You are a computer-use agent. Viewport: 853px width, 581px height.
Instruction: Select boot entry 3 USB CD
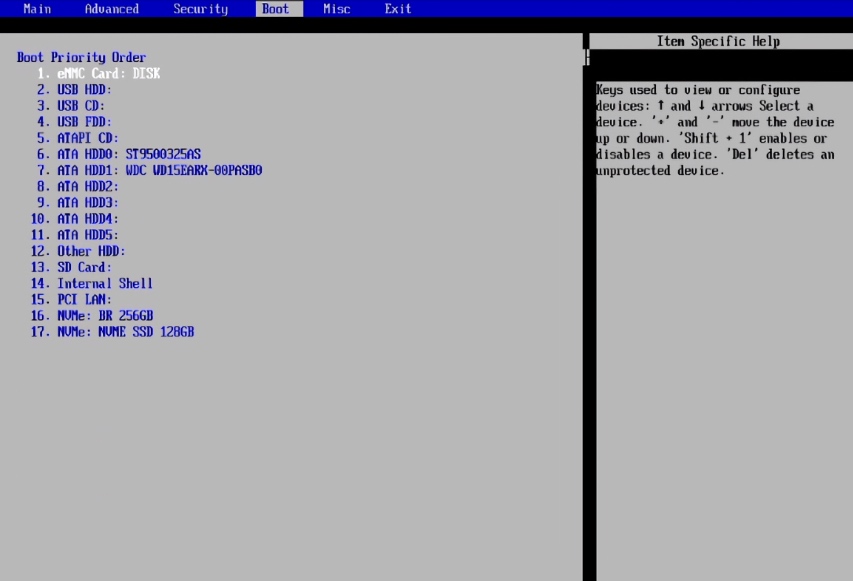coord(71,106)
